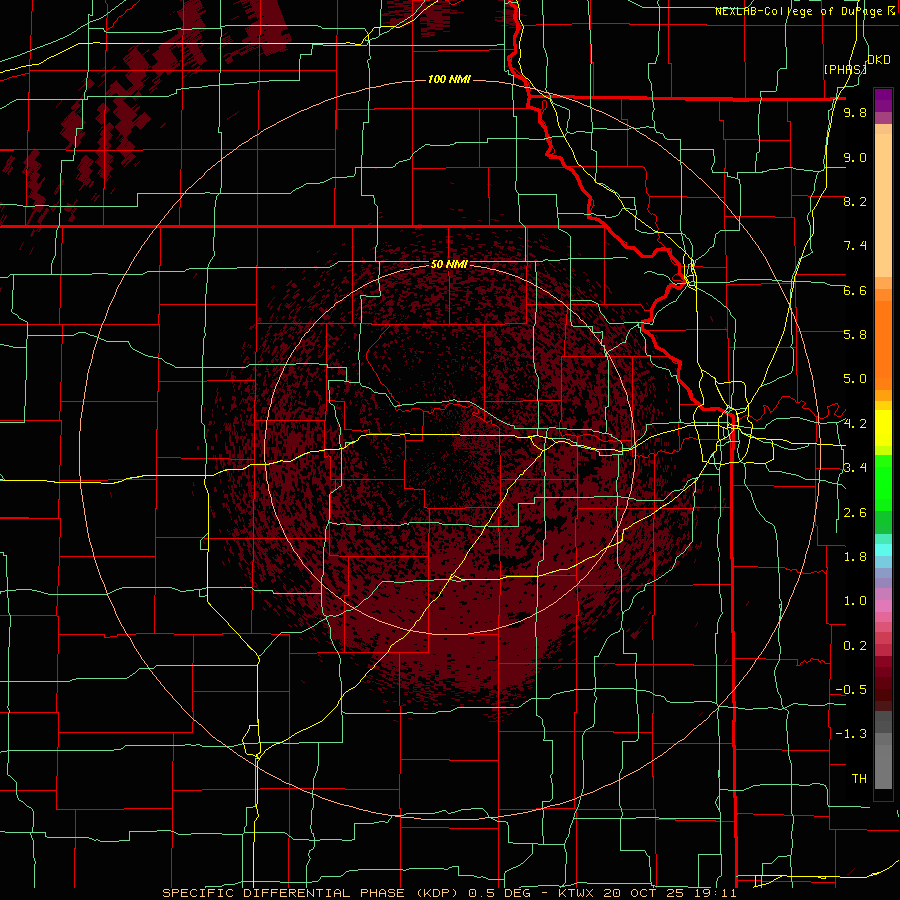Click the 9.0 value on the color scale
The image size is (900, 900).
[x=855, y=157]
